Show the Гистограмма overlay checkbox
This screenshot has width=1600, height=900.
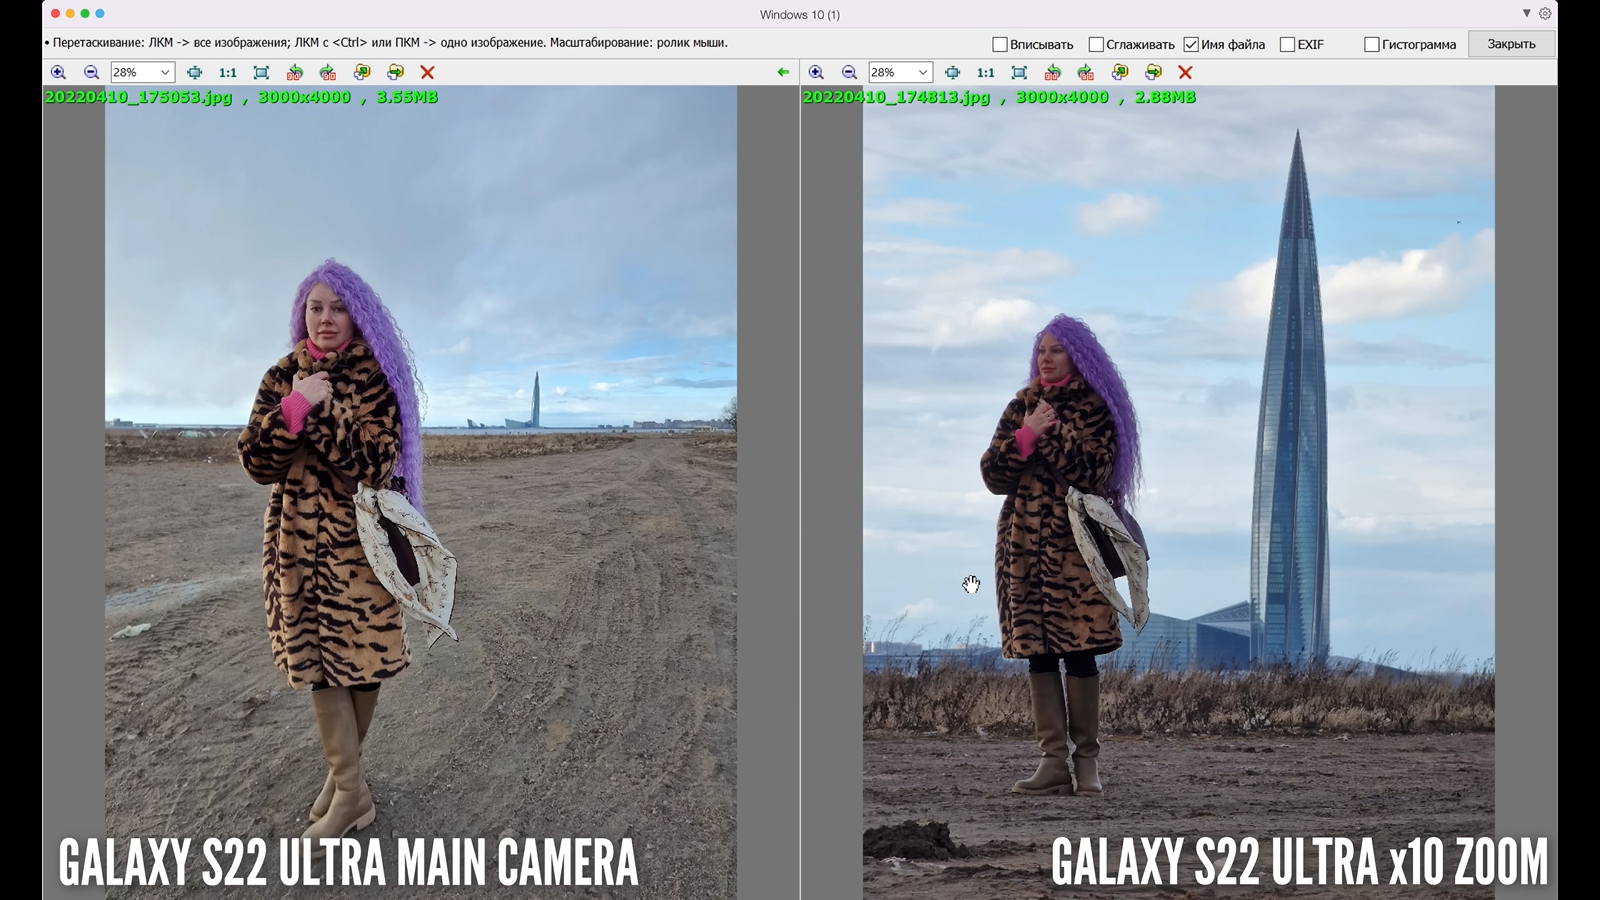coord(1372,44)
